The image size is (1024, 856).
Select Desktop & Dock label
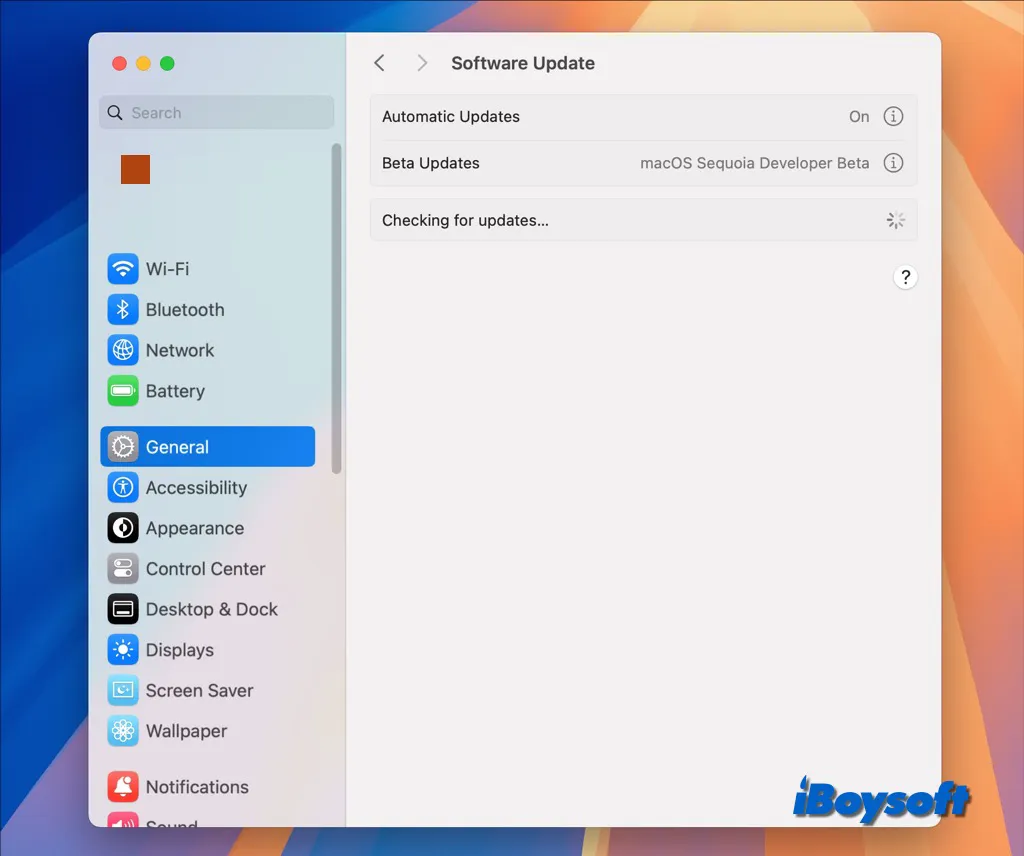pos(212,609)
